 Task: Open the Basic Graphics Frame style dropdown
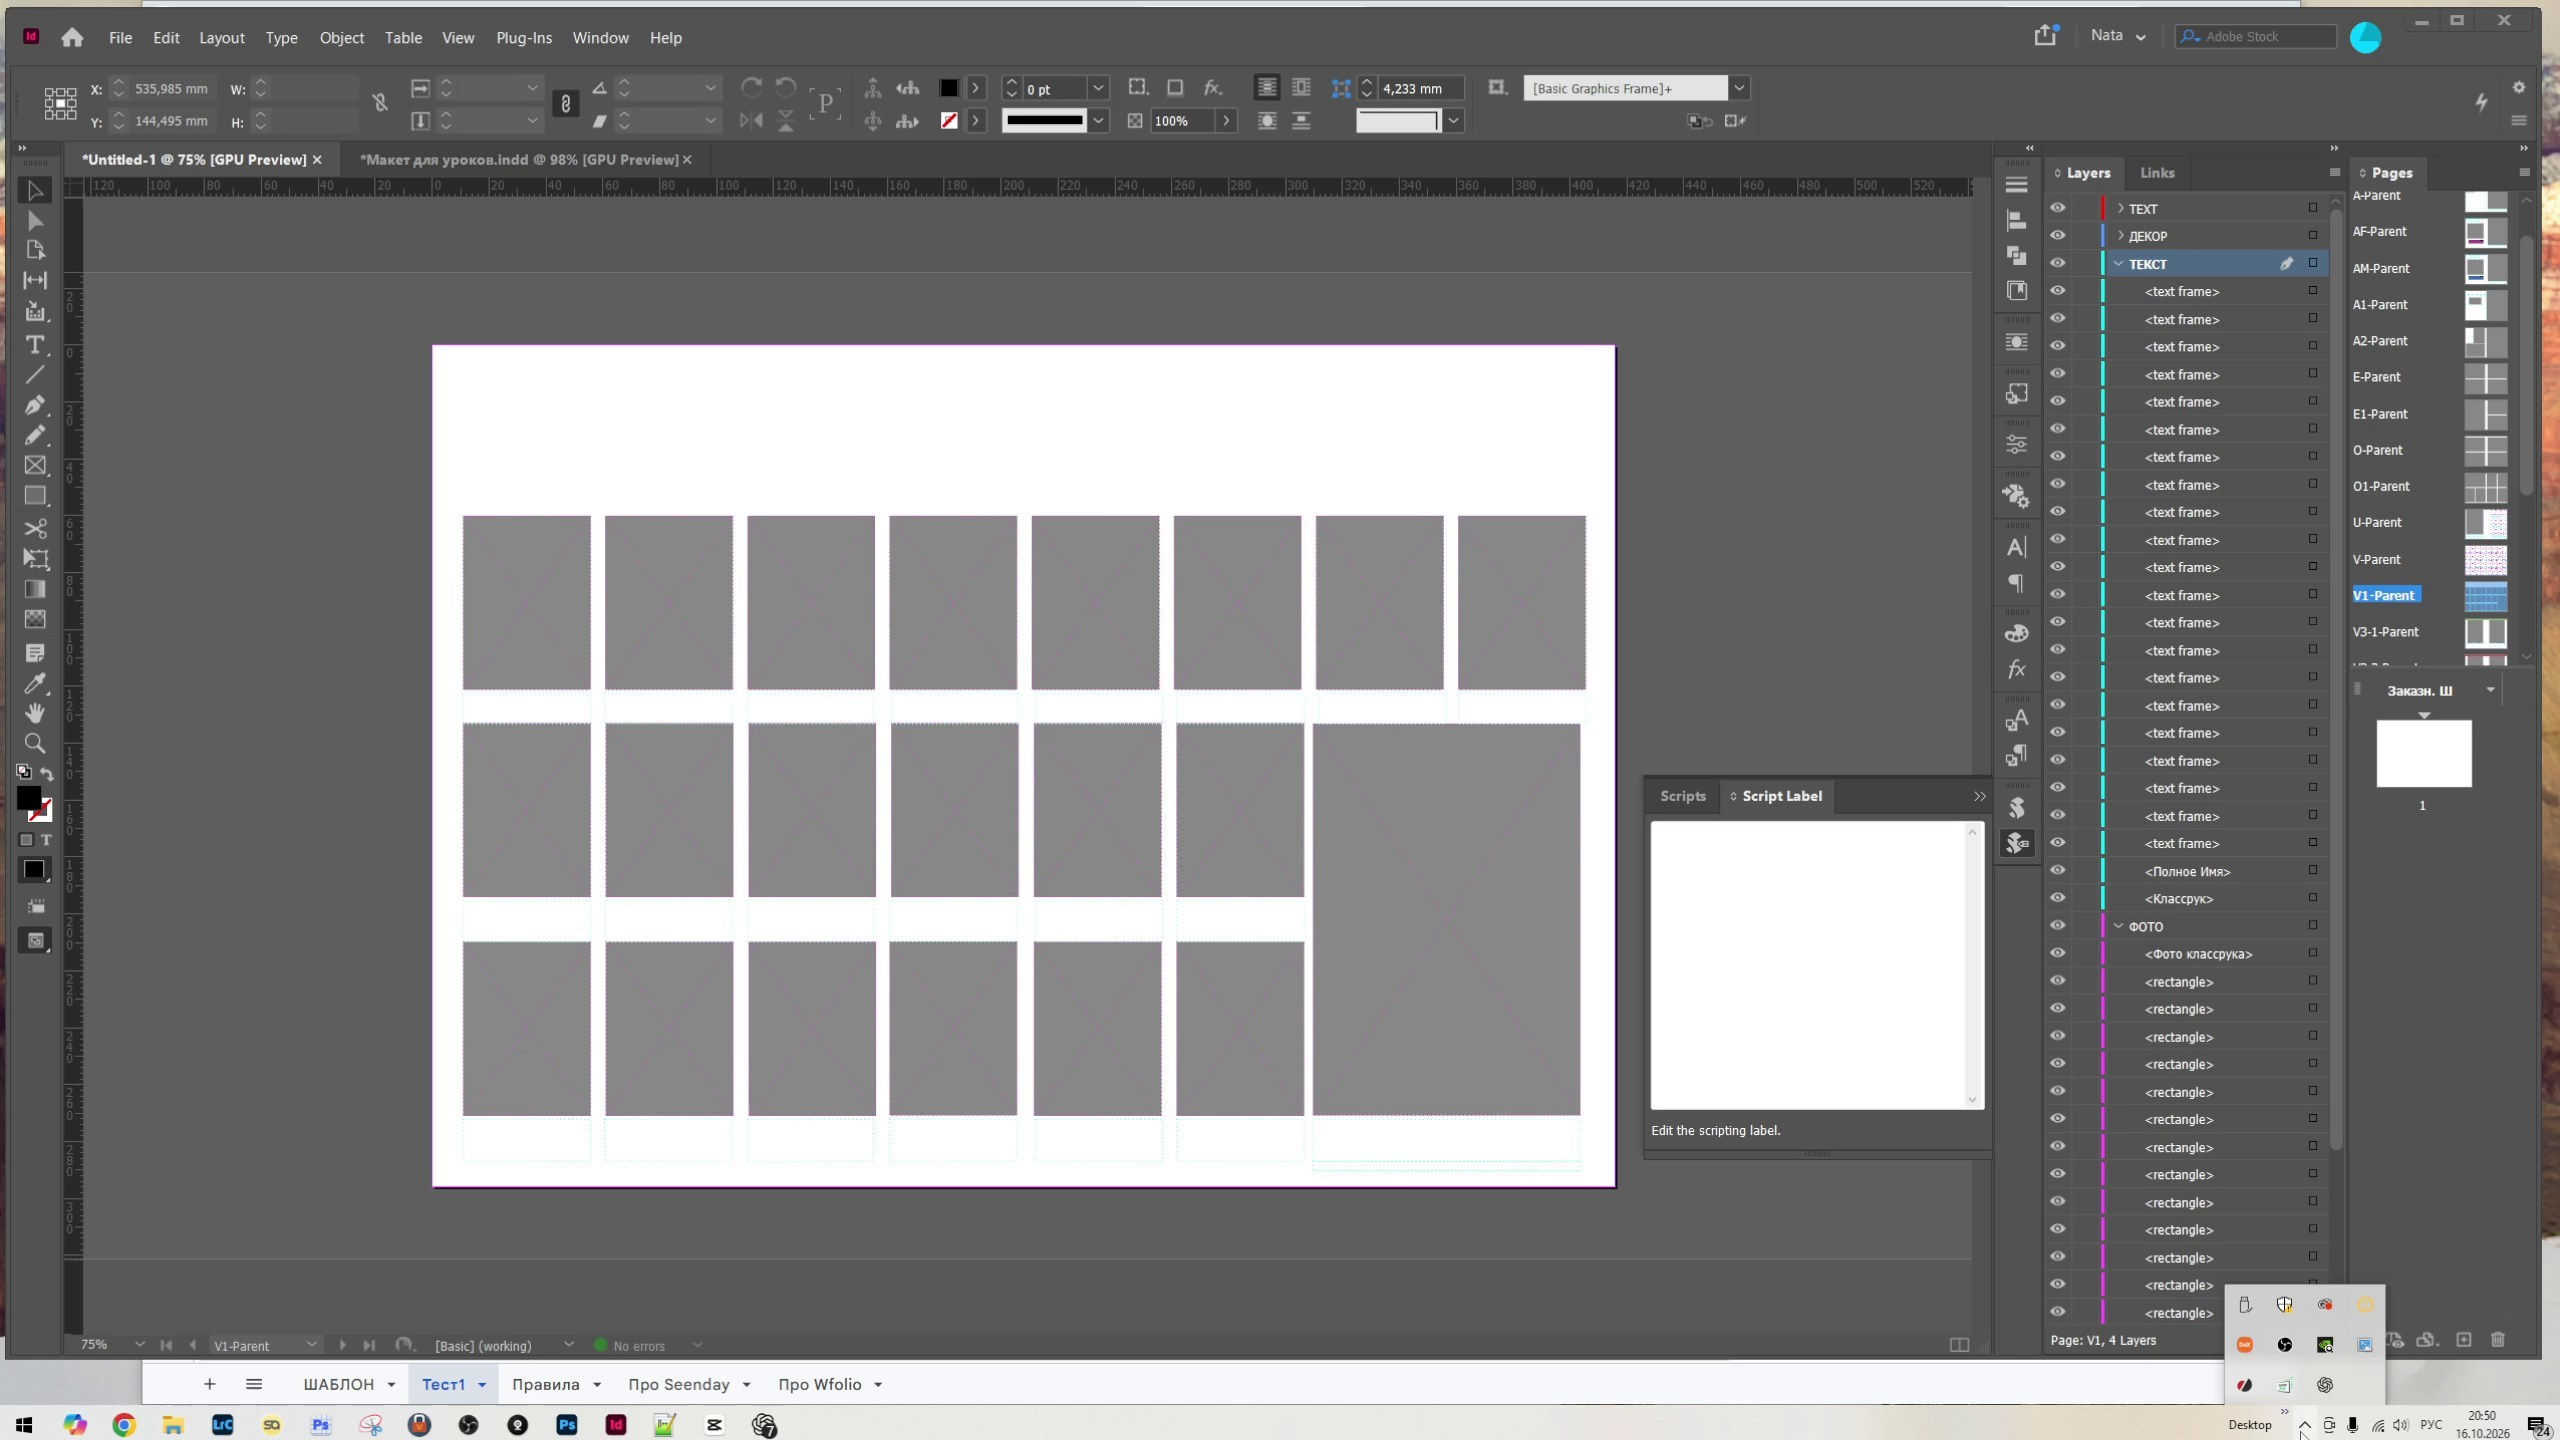[x=1739, y=88]
